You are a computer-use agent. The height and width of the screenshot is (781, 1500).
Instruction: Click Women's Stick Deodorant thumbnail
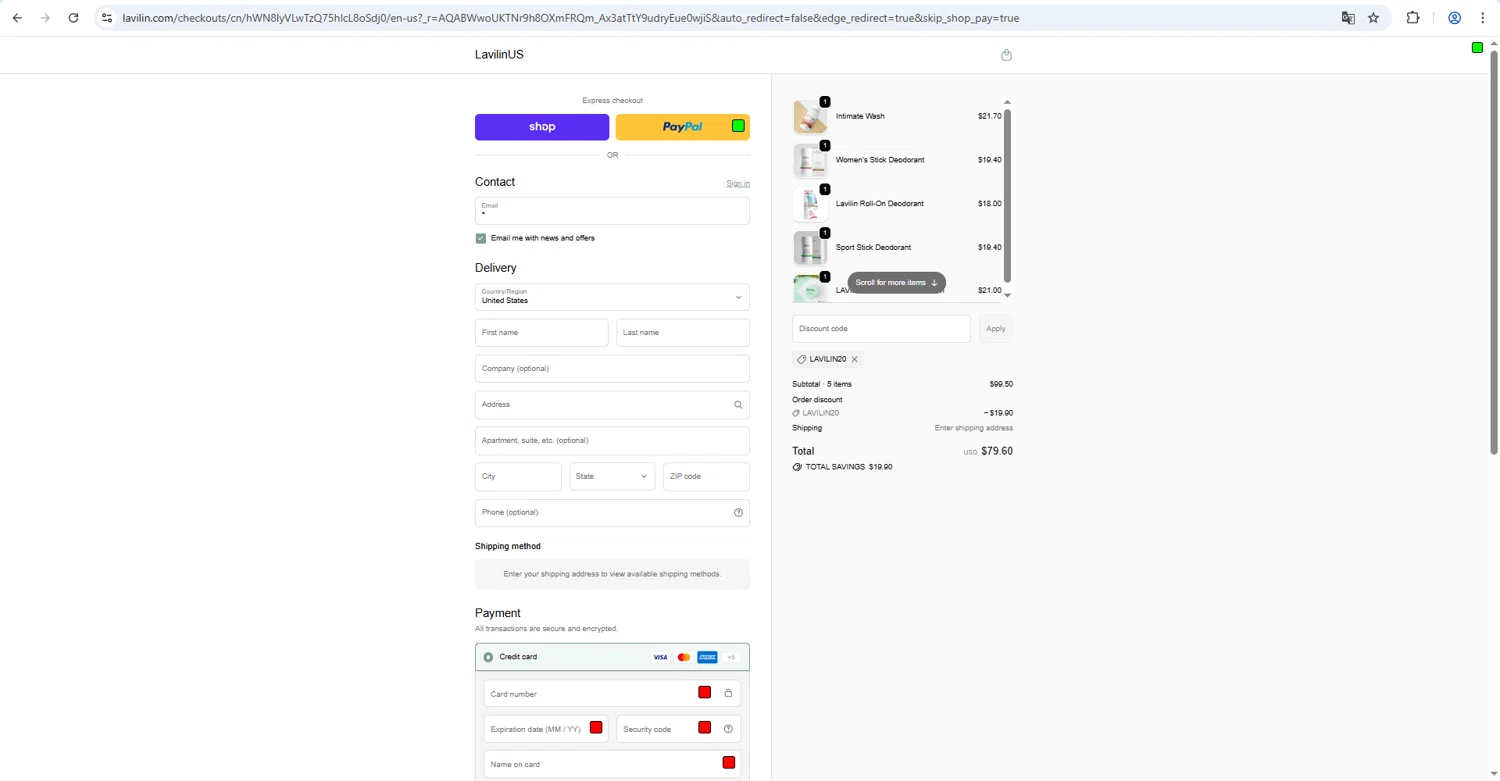click(810, 161)
